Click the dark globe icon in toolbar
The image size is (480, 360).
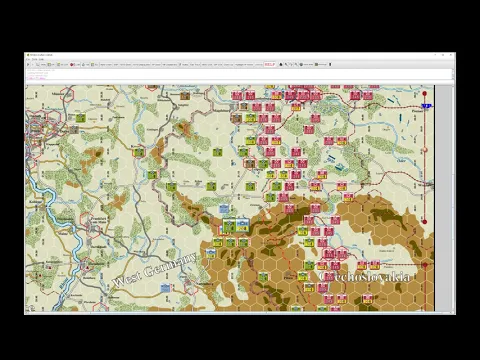[x=301, y=64]
